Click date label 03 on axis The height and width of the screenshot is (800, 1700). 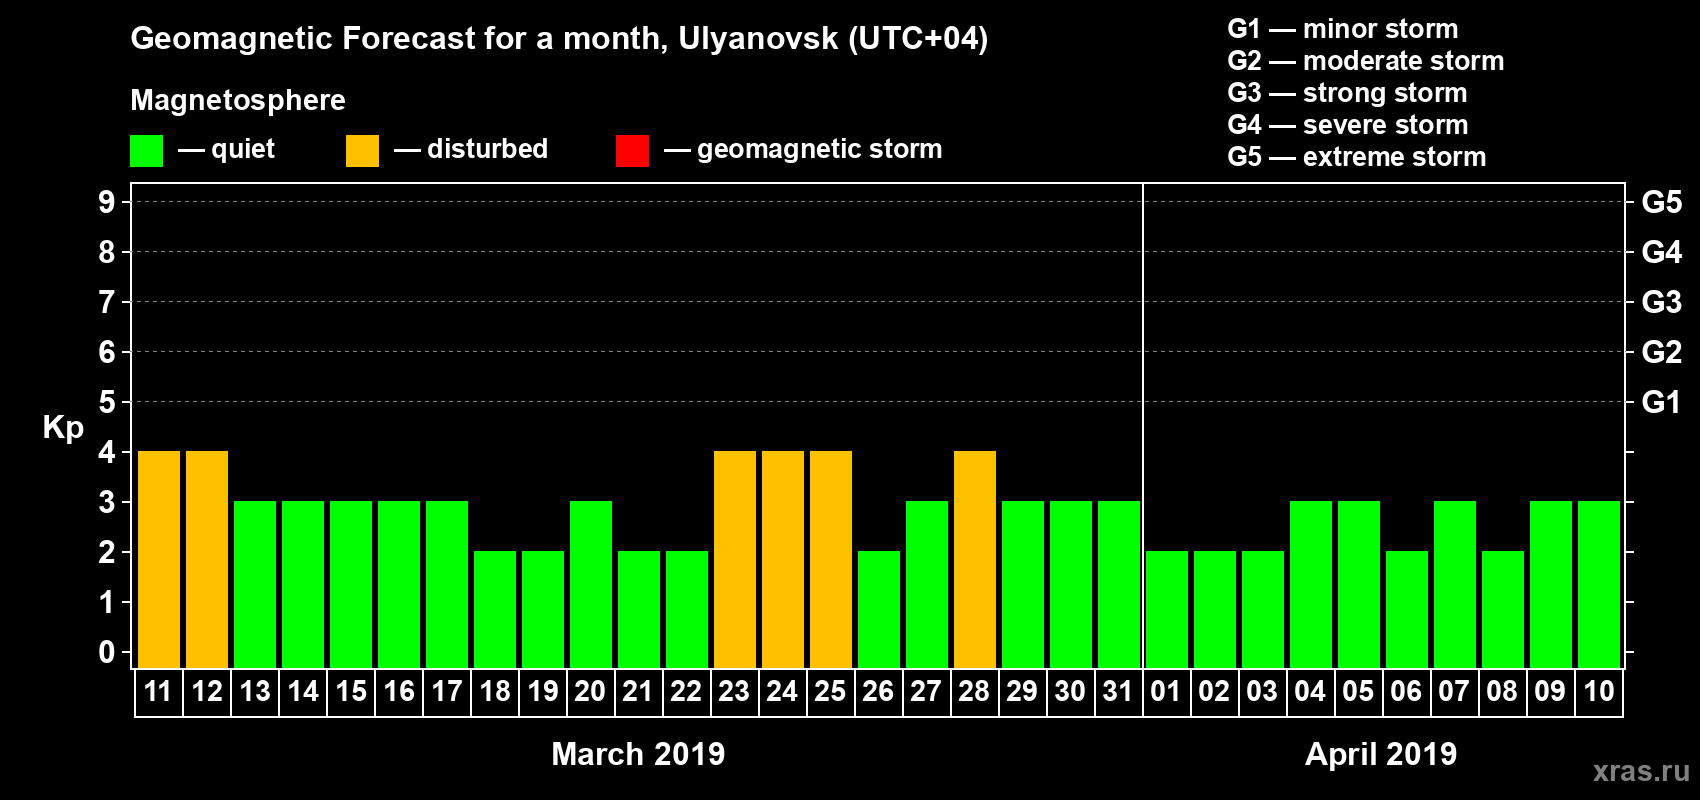pyautogui.click(x=1262, y=691)
